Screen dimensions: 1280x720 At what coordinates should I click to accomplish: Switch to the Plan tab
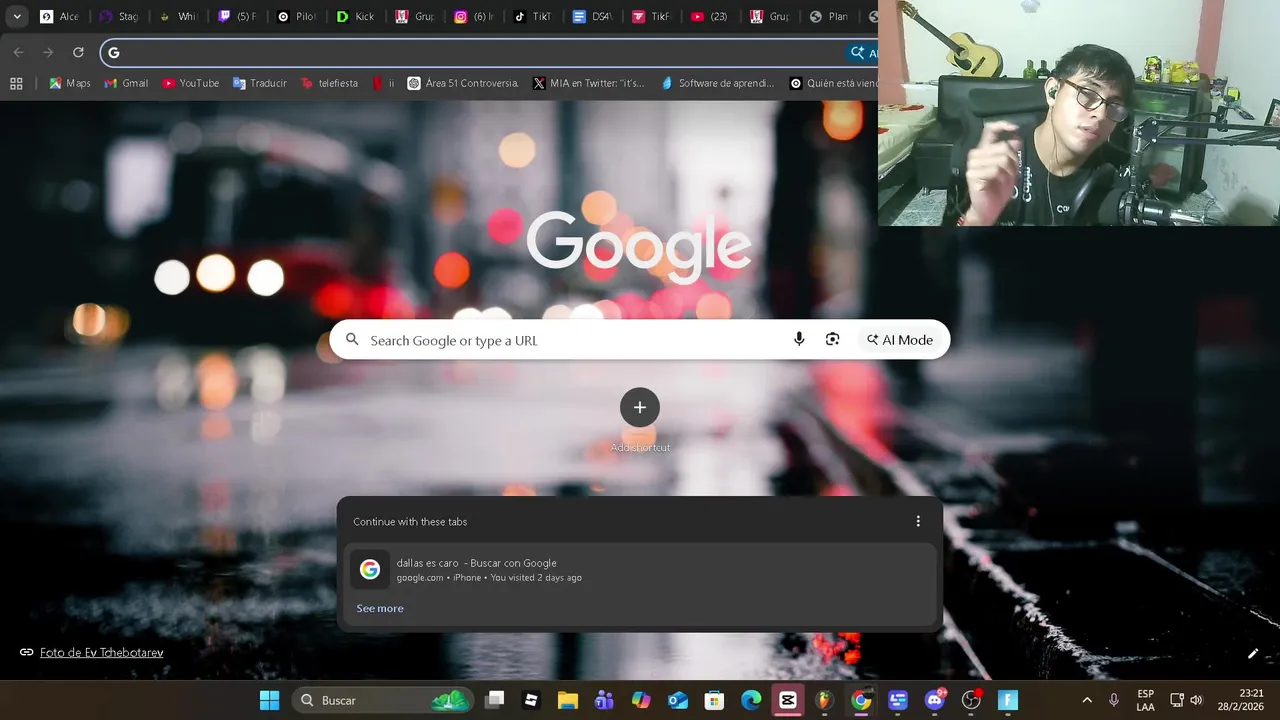pyautogui.click(x=827, y=17)
